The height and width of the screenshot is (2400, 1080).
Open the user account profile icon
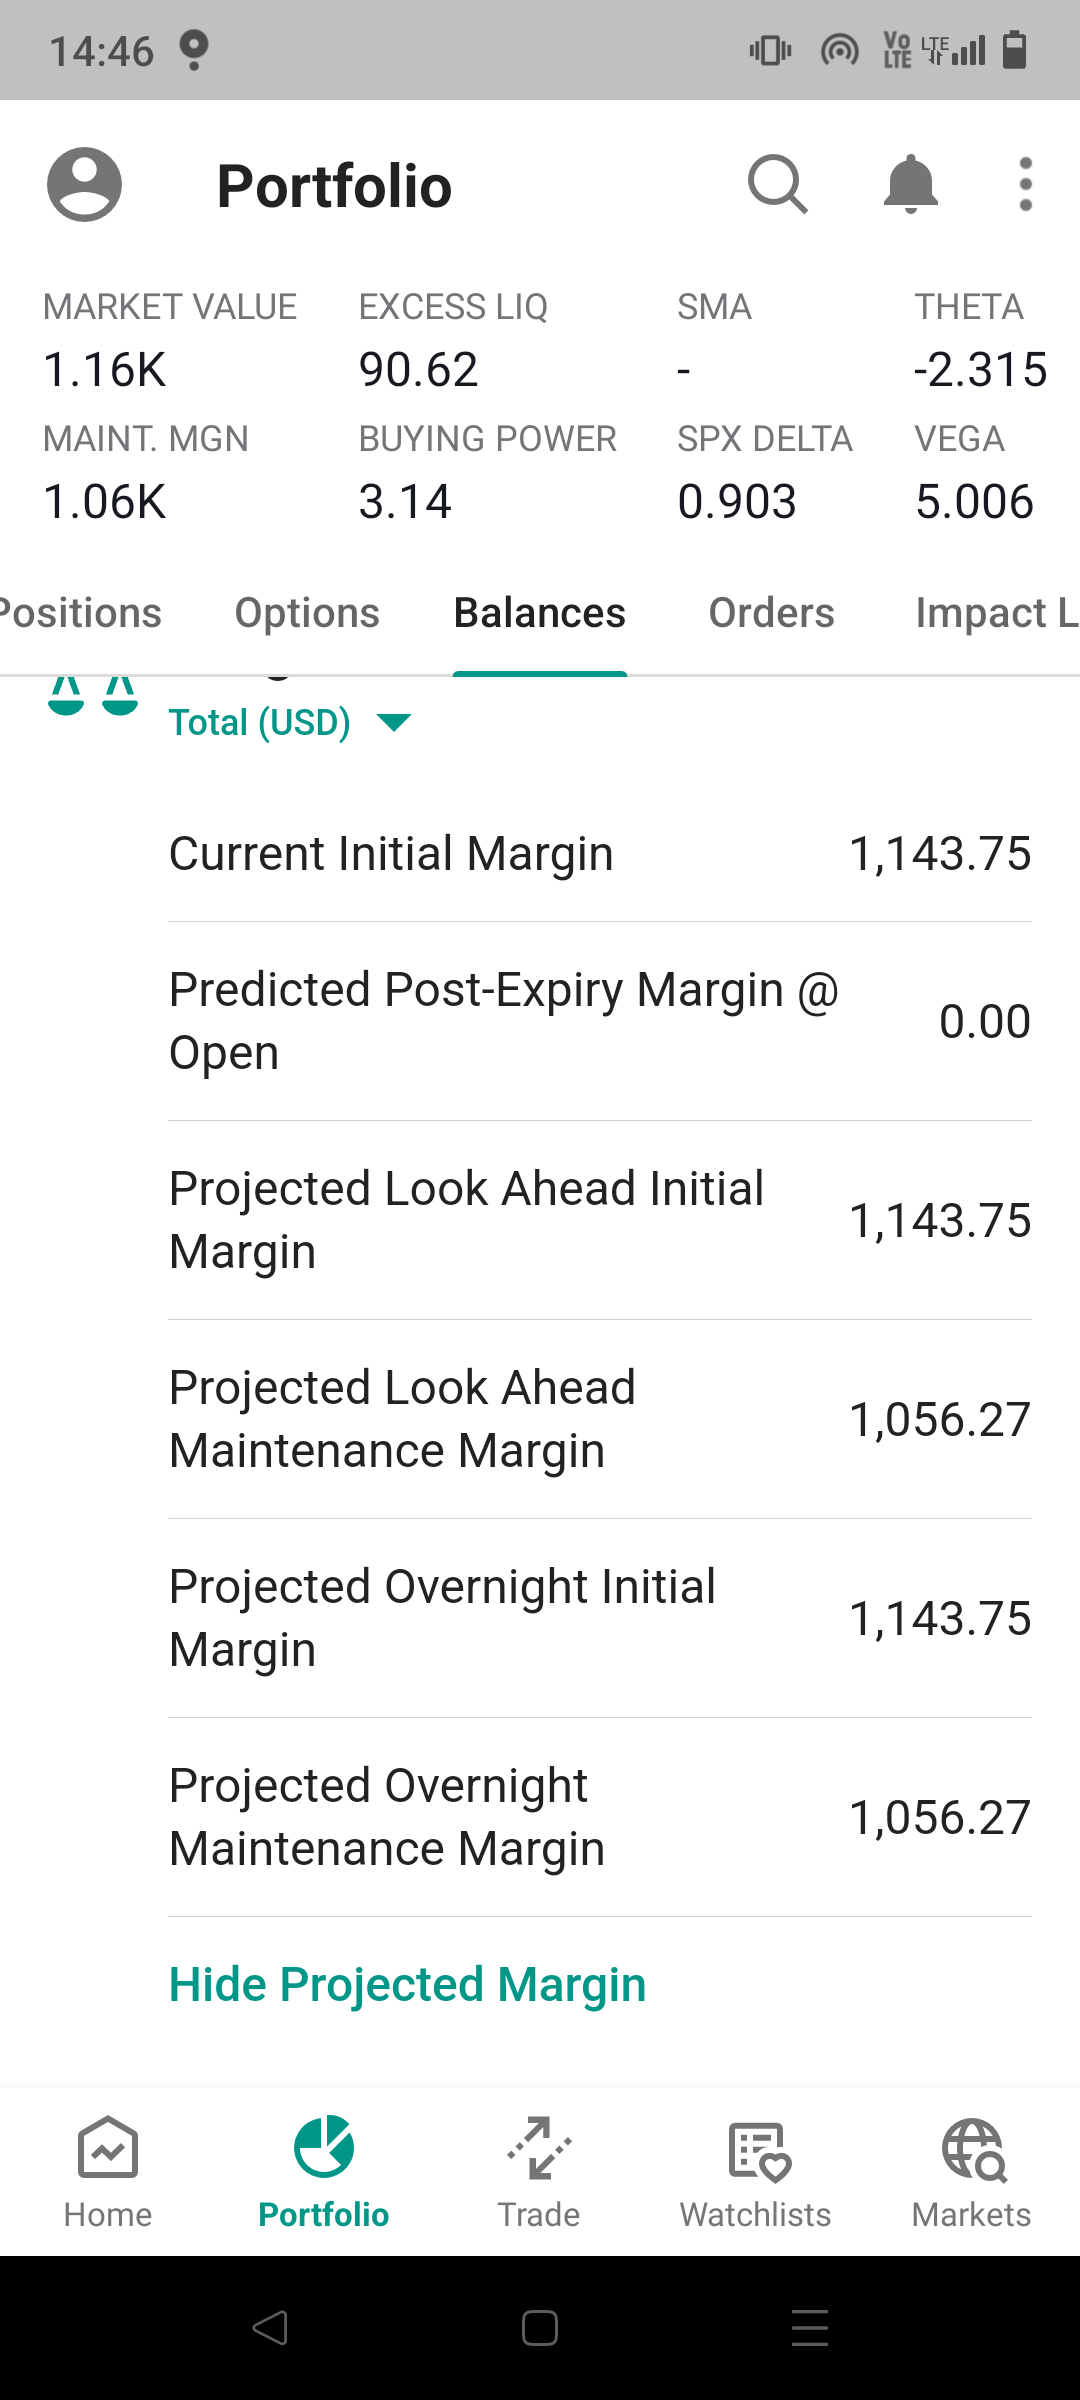coord(85,185)
